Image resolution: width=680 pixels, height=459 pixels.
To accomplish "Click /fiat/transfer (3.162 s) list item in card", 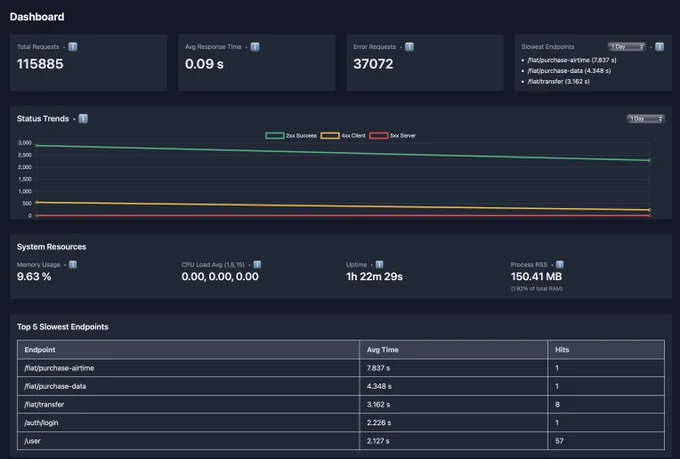I will [x=558, y=82].
